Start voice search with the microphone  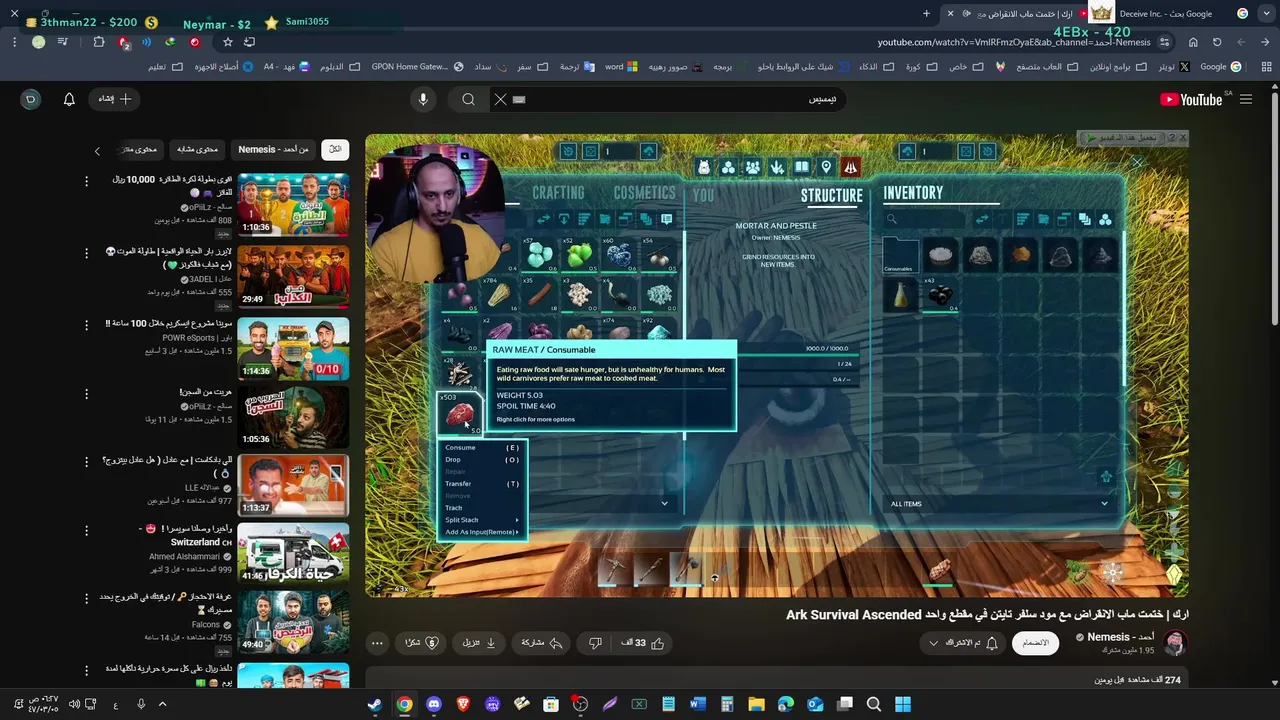pyautogui.click(x=423, y=99)
